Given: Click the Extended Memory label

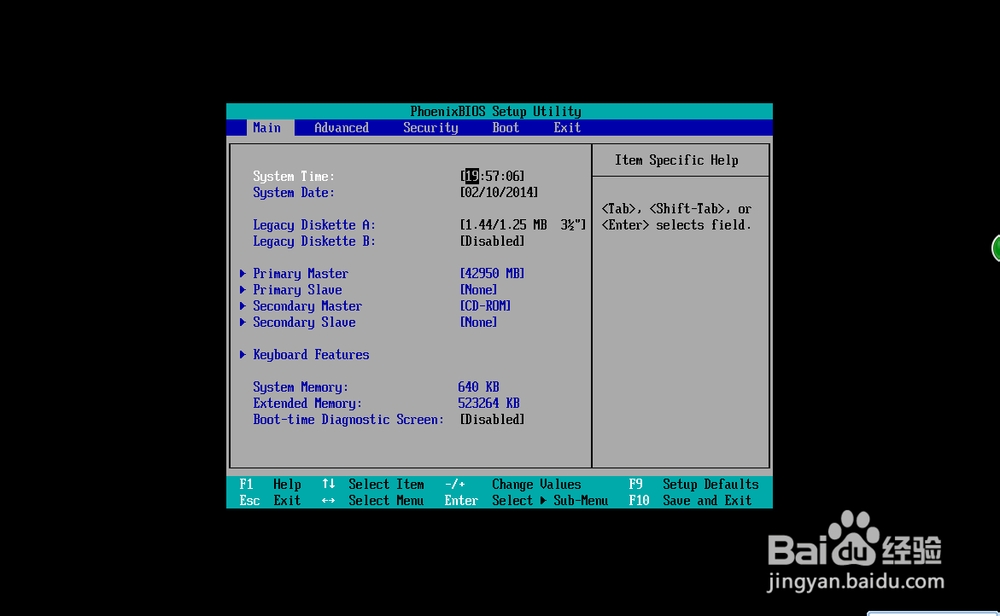Looking at the screenshot, I should [307, 403].
